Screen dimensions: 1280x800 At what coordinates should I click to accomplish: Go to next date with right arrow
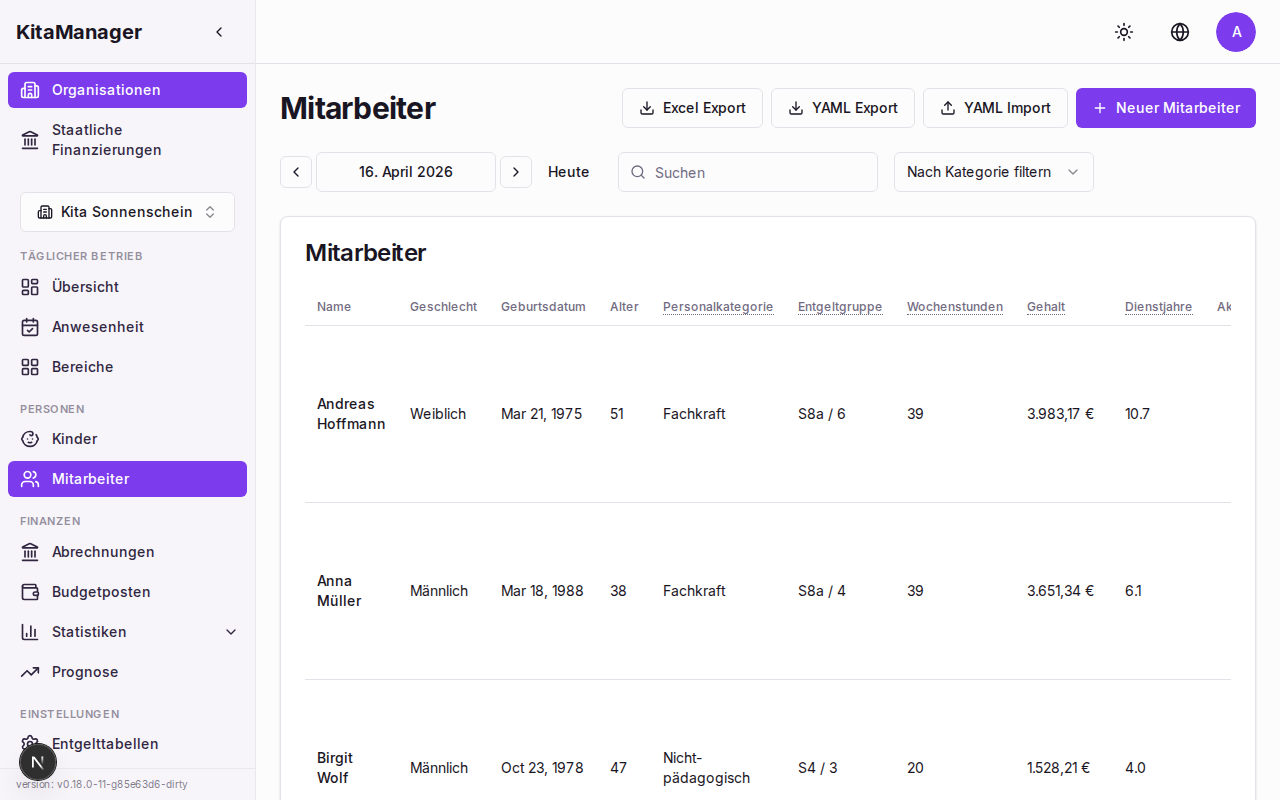516,172
